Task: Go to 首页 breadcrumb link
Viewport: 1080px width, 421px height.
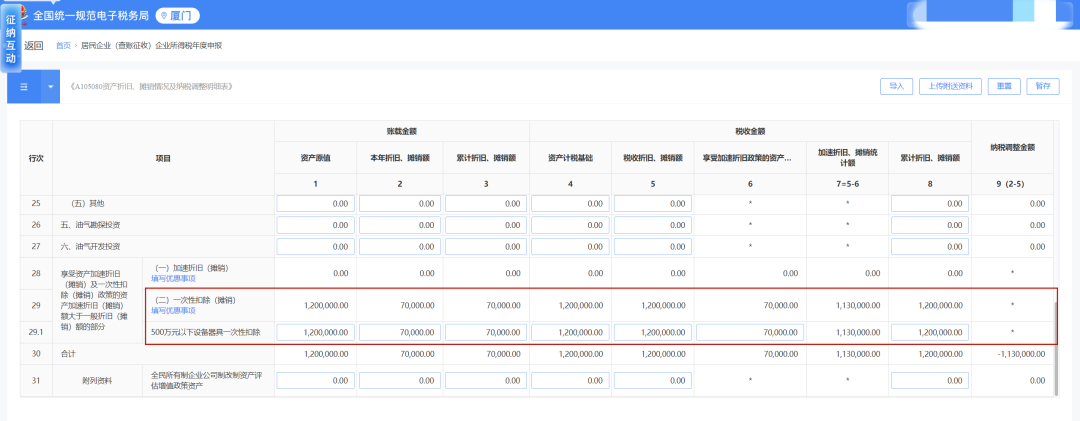Action: pos(63,46)
